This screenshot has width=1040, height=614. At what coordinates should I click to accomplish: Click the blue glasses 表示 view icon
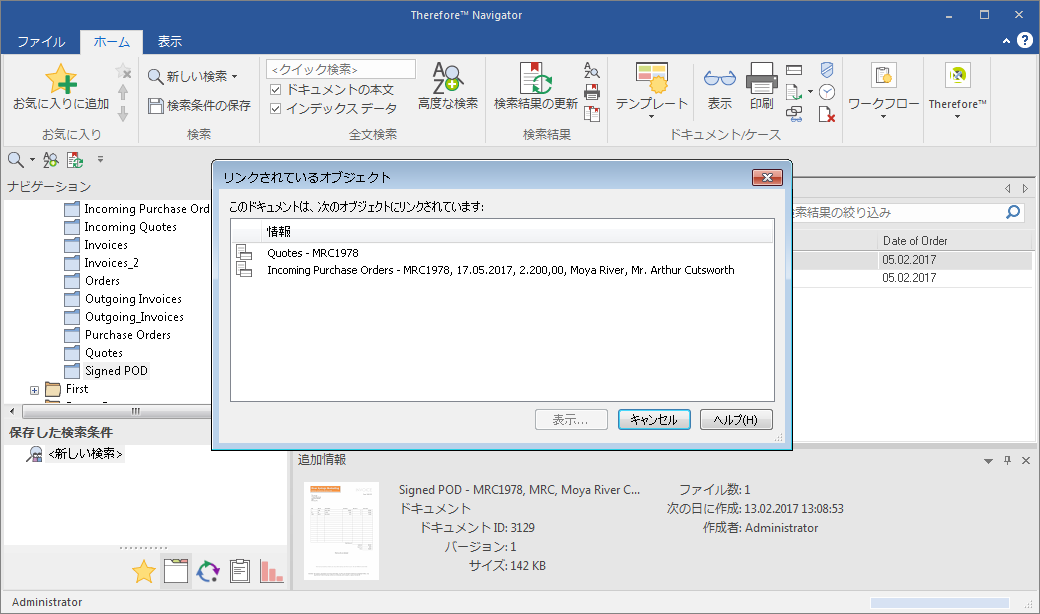(720, 86)
